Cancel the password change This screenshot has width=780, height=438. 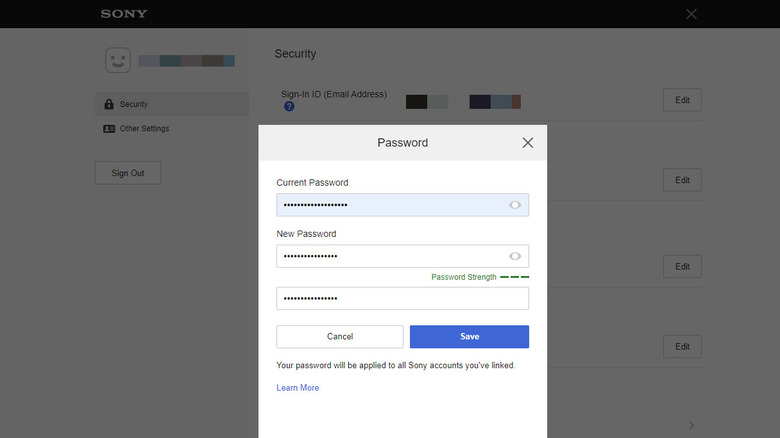pyautogui.click(x=340, y=337)
